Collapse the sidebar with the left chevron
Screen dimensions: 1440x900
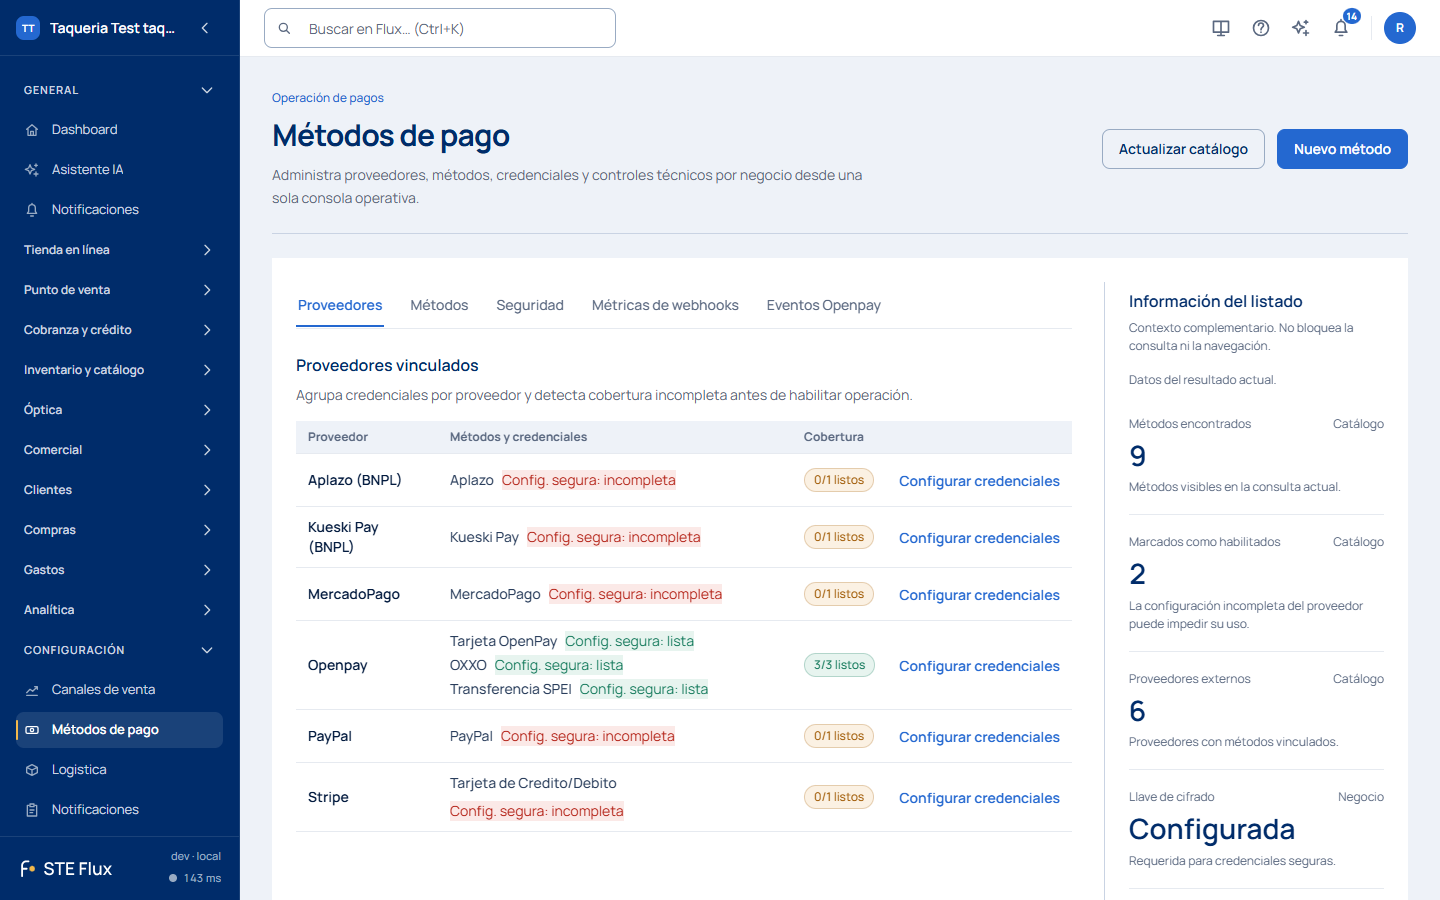click(205, 28)
